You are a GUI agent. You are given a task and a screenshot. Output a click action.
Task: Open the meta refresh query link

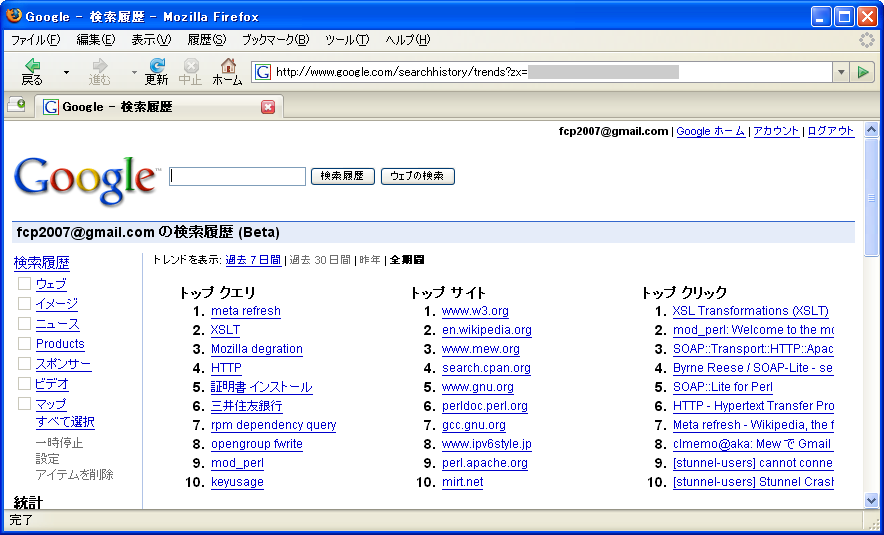(246, 311)
